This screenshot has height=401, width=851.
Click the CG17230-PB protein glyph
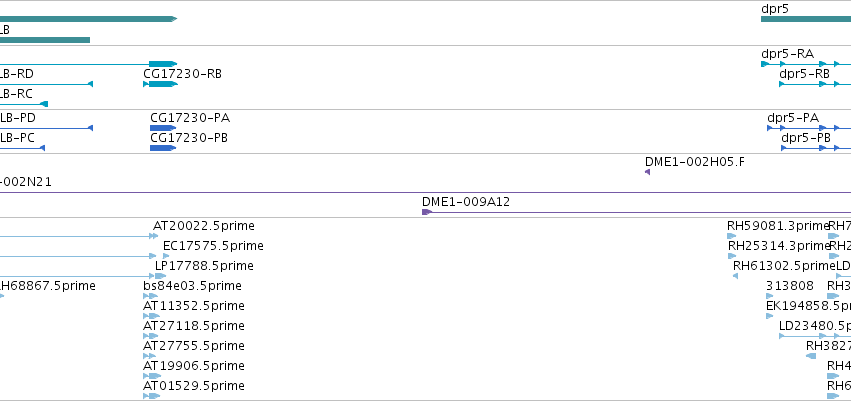pyautogui.click(x=163, y=148)
